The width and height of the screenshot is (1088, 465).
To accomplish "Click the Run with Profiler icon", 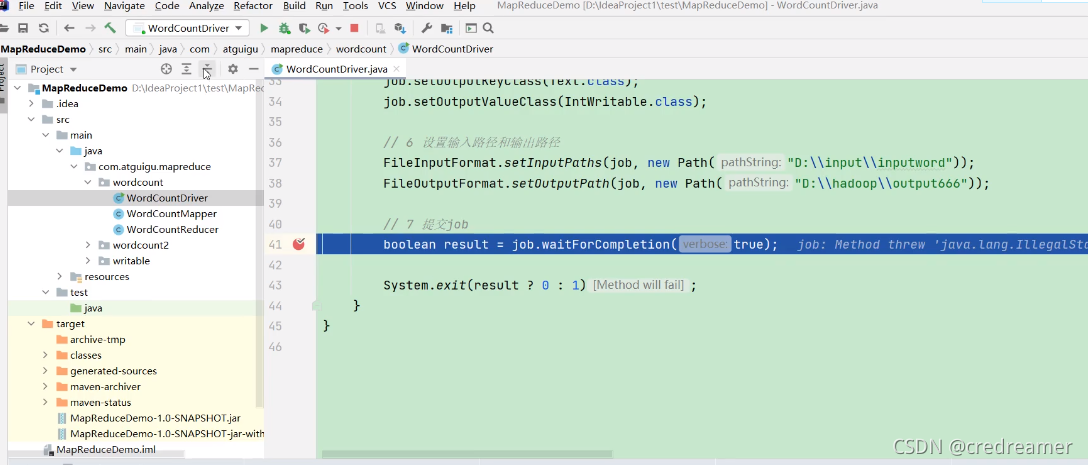I will tap(323, 28).
